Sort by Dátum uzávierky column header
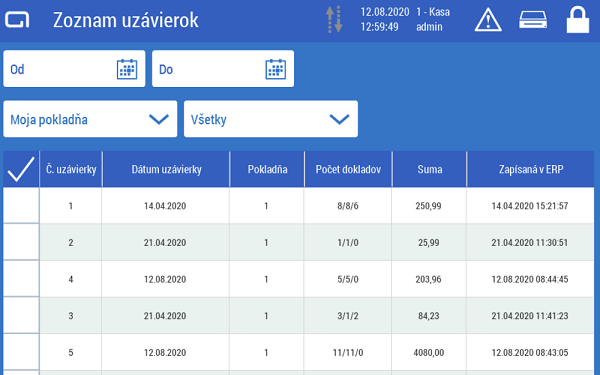 tap(166, 169)
